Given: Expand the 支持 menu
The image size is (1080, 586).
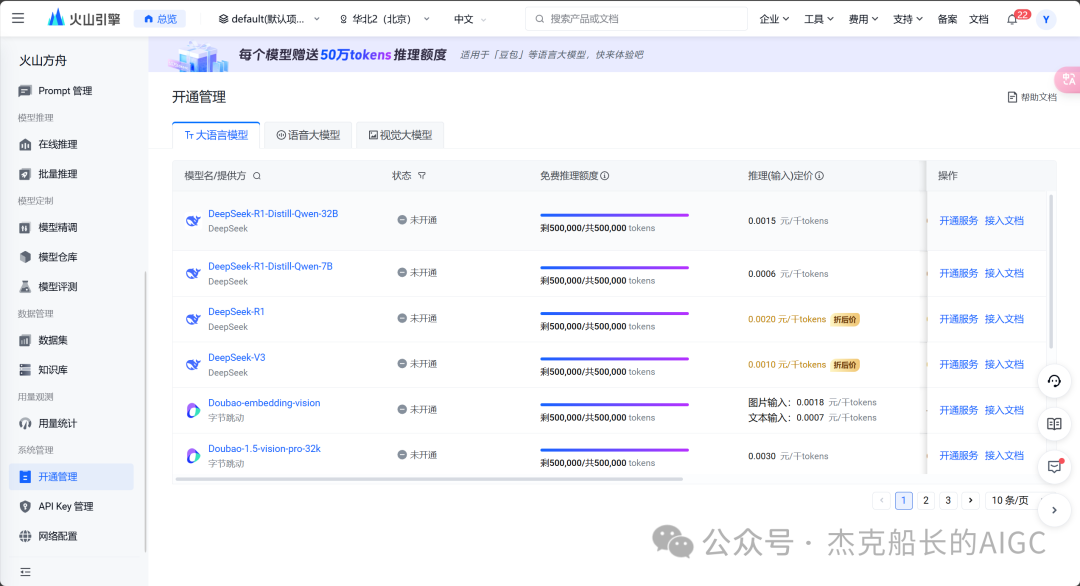Looking at the screenshot, I should [908, 19].
